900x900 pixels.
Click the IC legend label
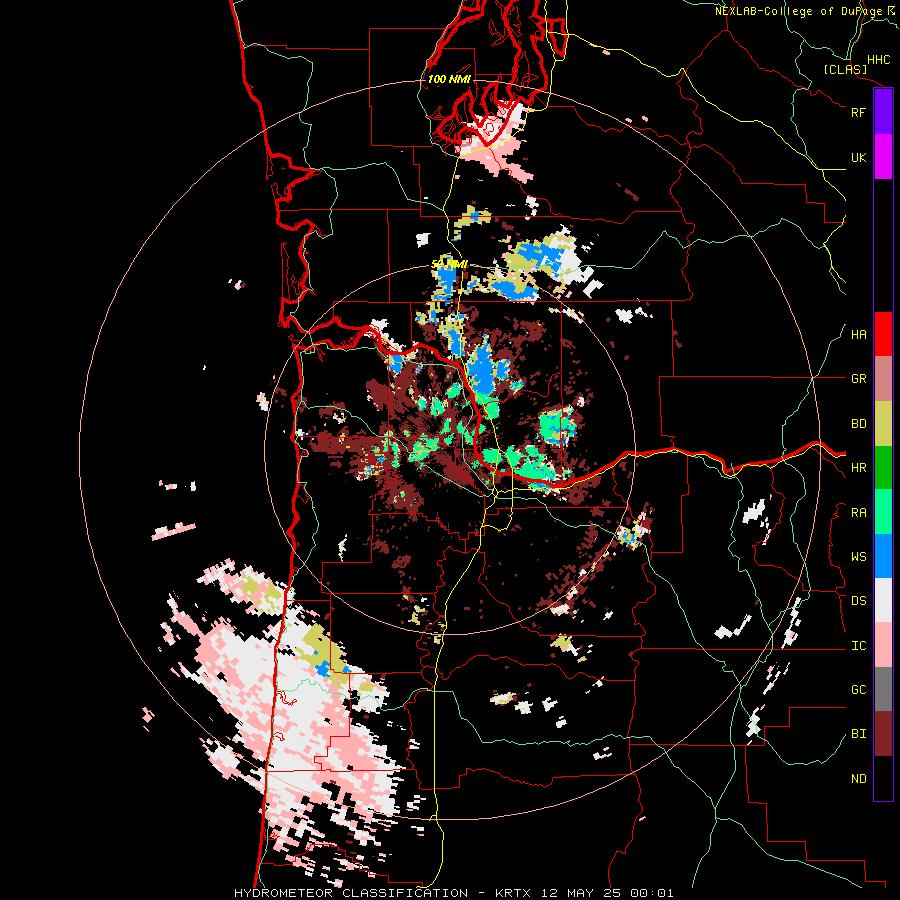858,646
